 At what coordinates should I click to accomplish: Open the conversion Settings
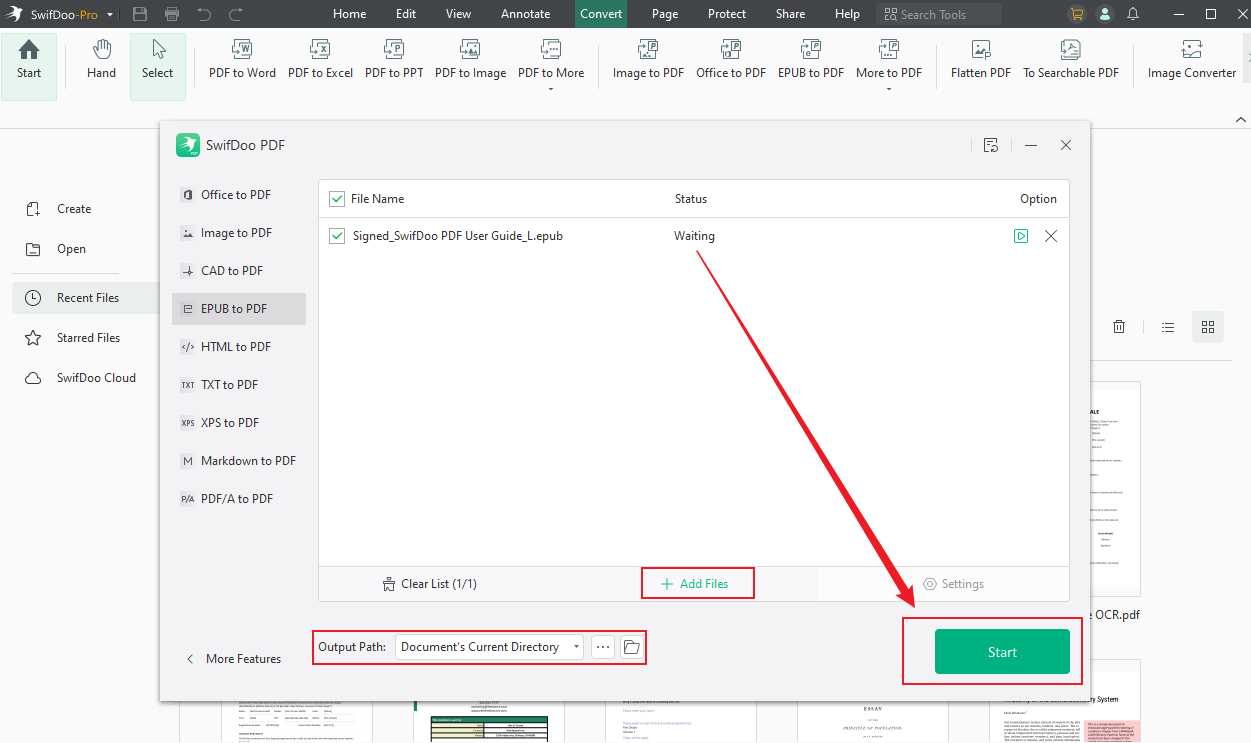point(953,584)
